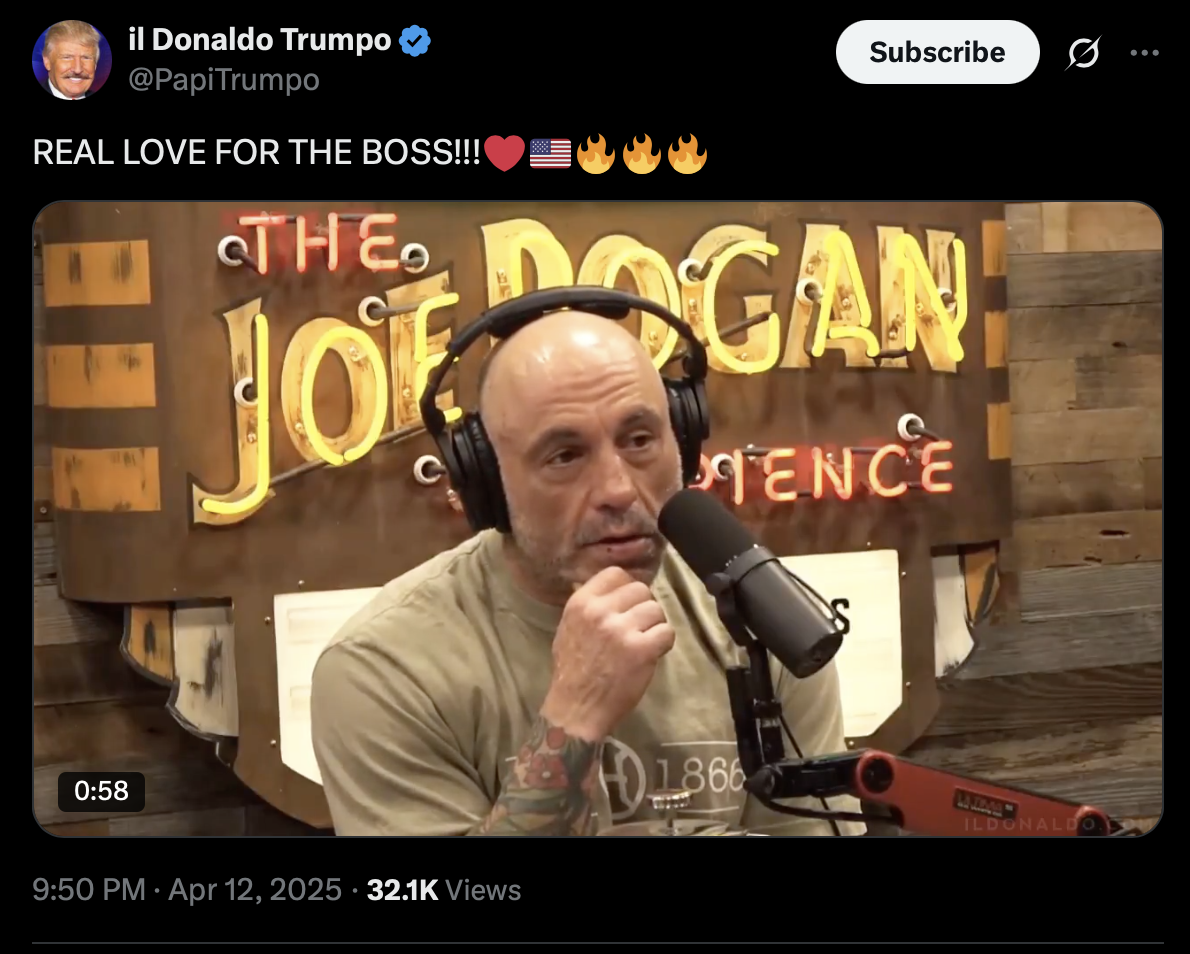
Task: Click the last fire emoji
Action: (x=687, y=153)
